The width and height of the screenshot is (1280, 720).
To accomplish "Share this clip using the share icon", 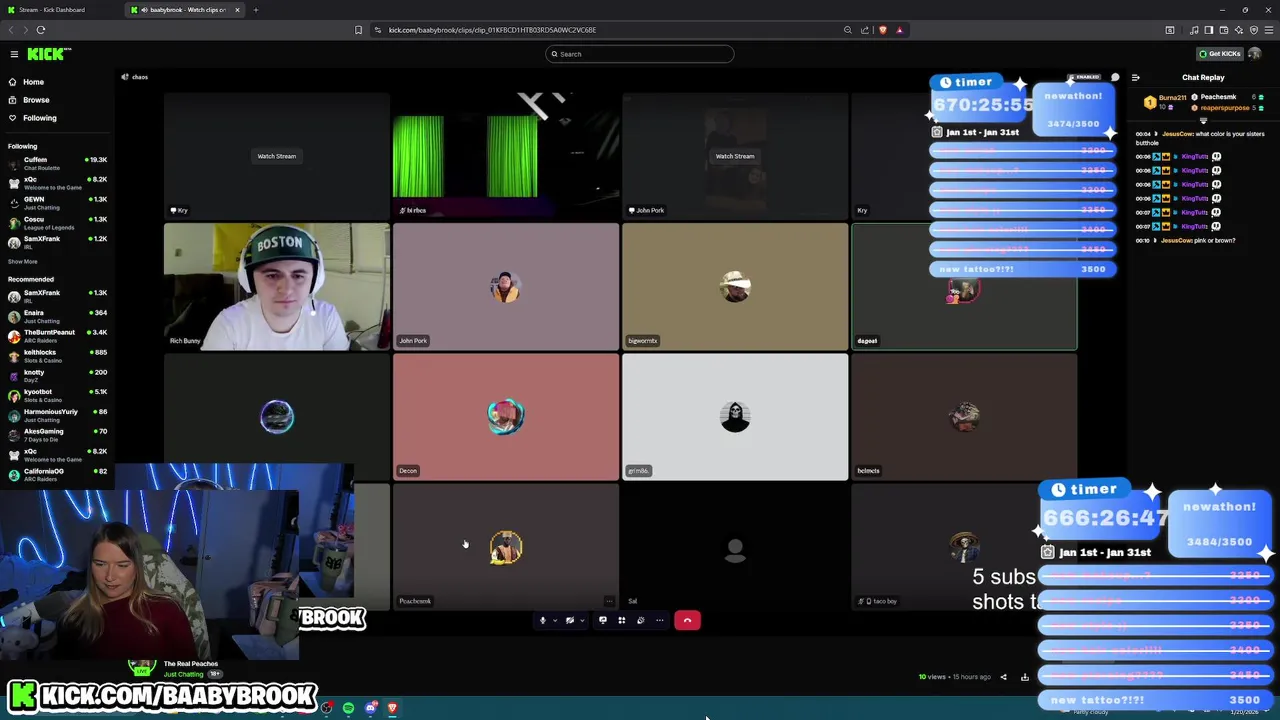I will tap(1004, 677).
